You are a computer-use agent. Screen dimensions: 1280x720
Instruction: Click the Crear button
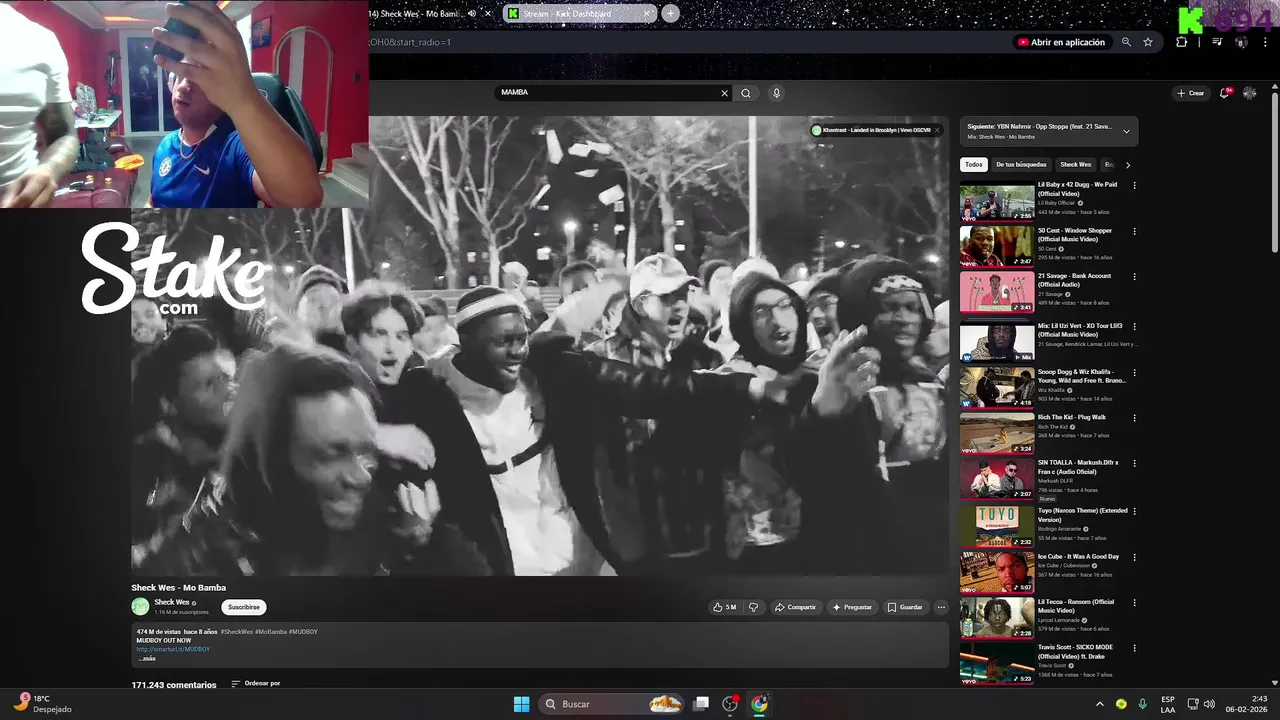(x=1191, y=93)
